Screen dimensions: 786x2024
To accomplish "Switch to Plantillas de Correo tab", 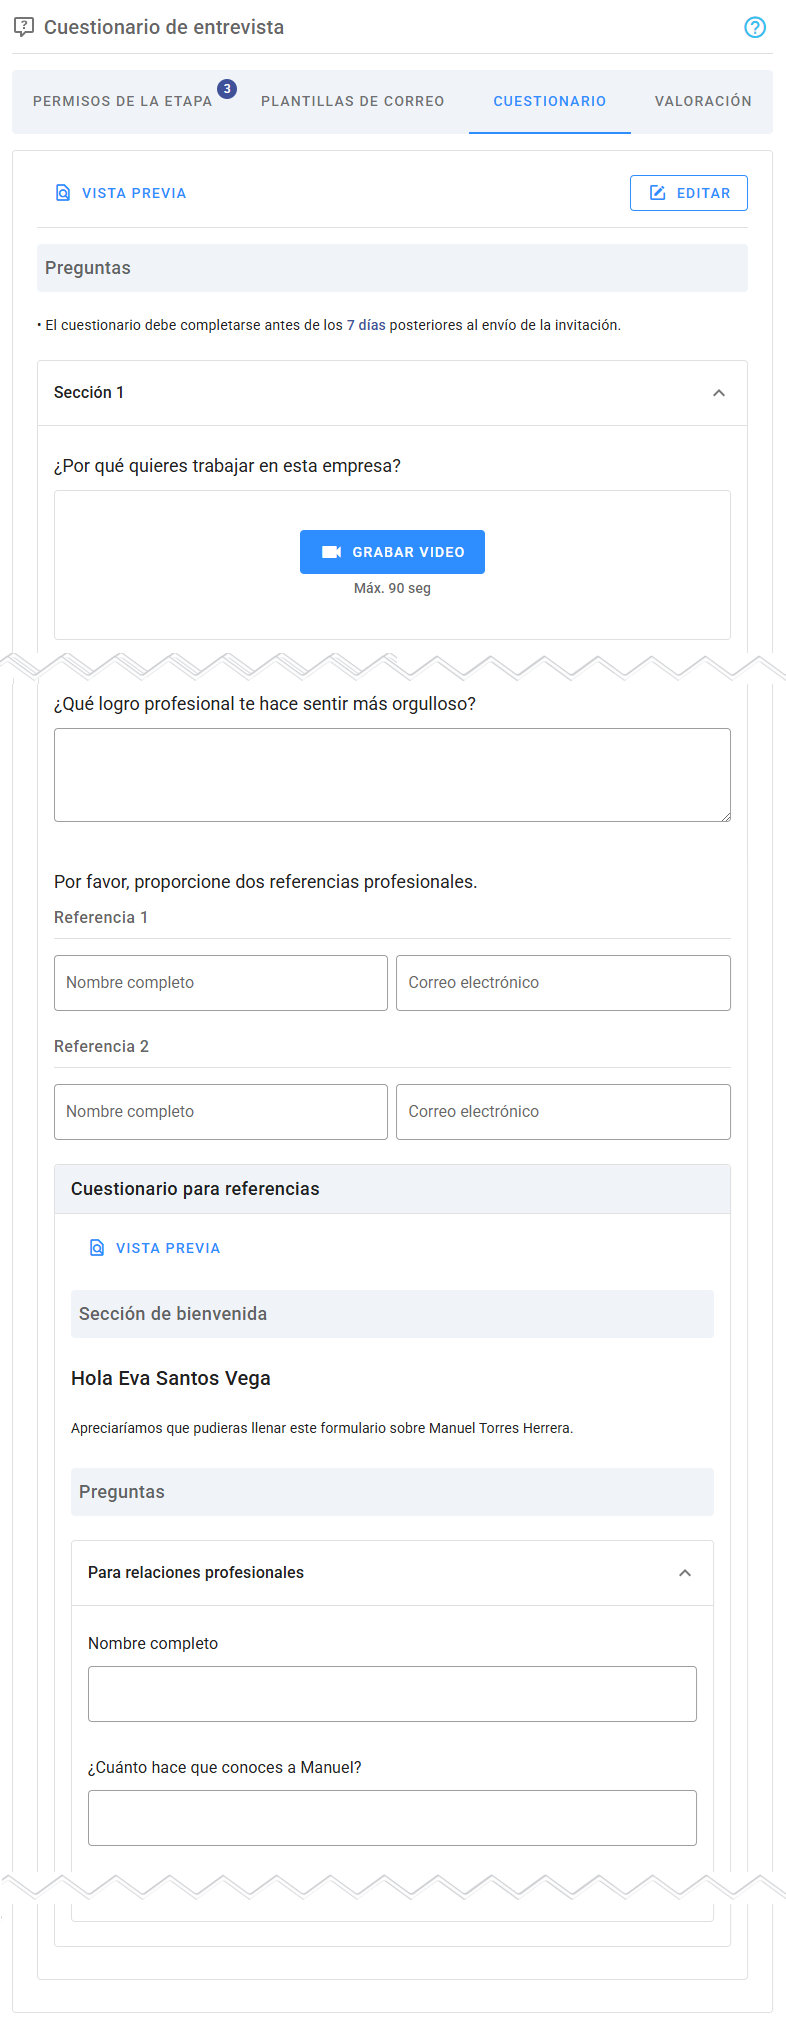I will (352, 101).
